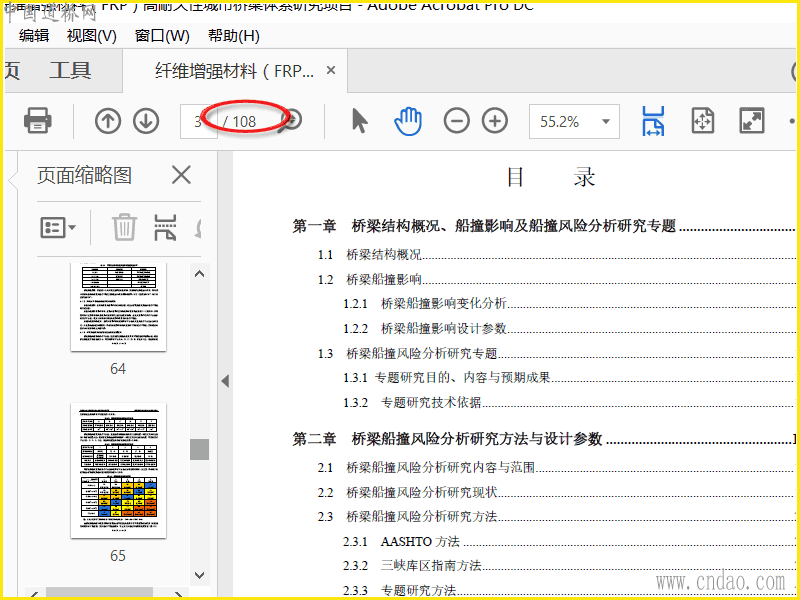Click page label 64 under thumbnail
Screen dimensions: 800x600
click(x=118, y=369)
